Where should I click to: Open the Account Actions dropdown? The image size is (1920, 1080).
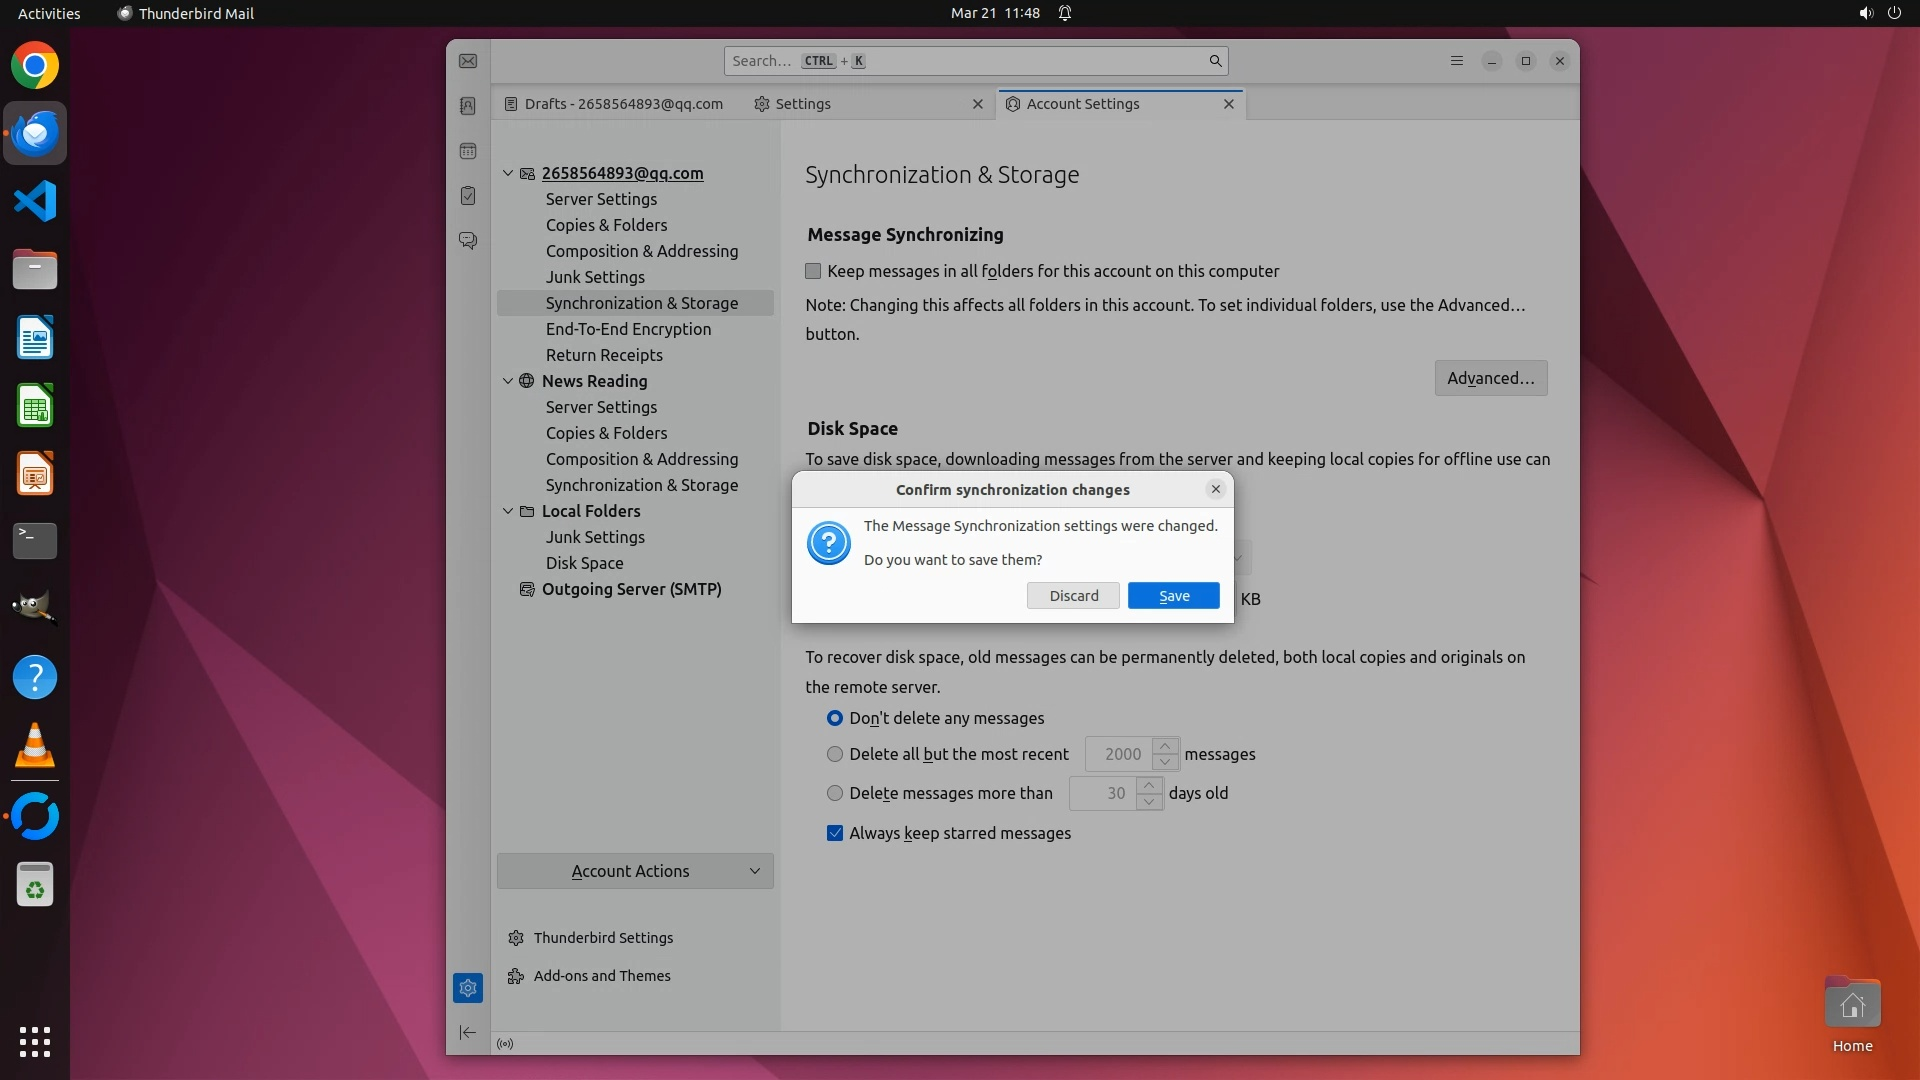(x=635, y=871)
